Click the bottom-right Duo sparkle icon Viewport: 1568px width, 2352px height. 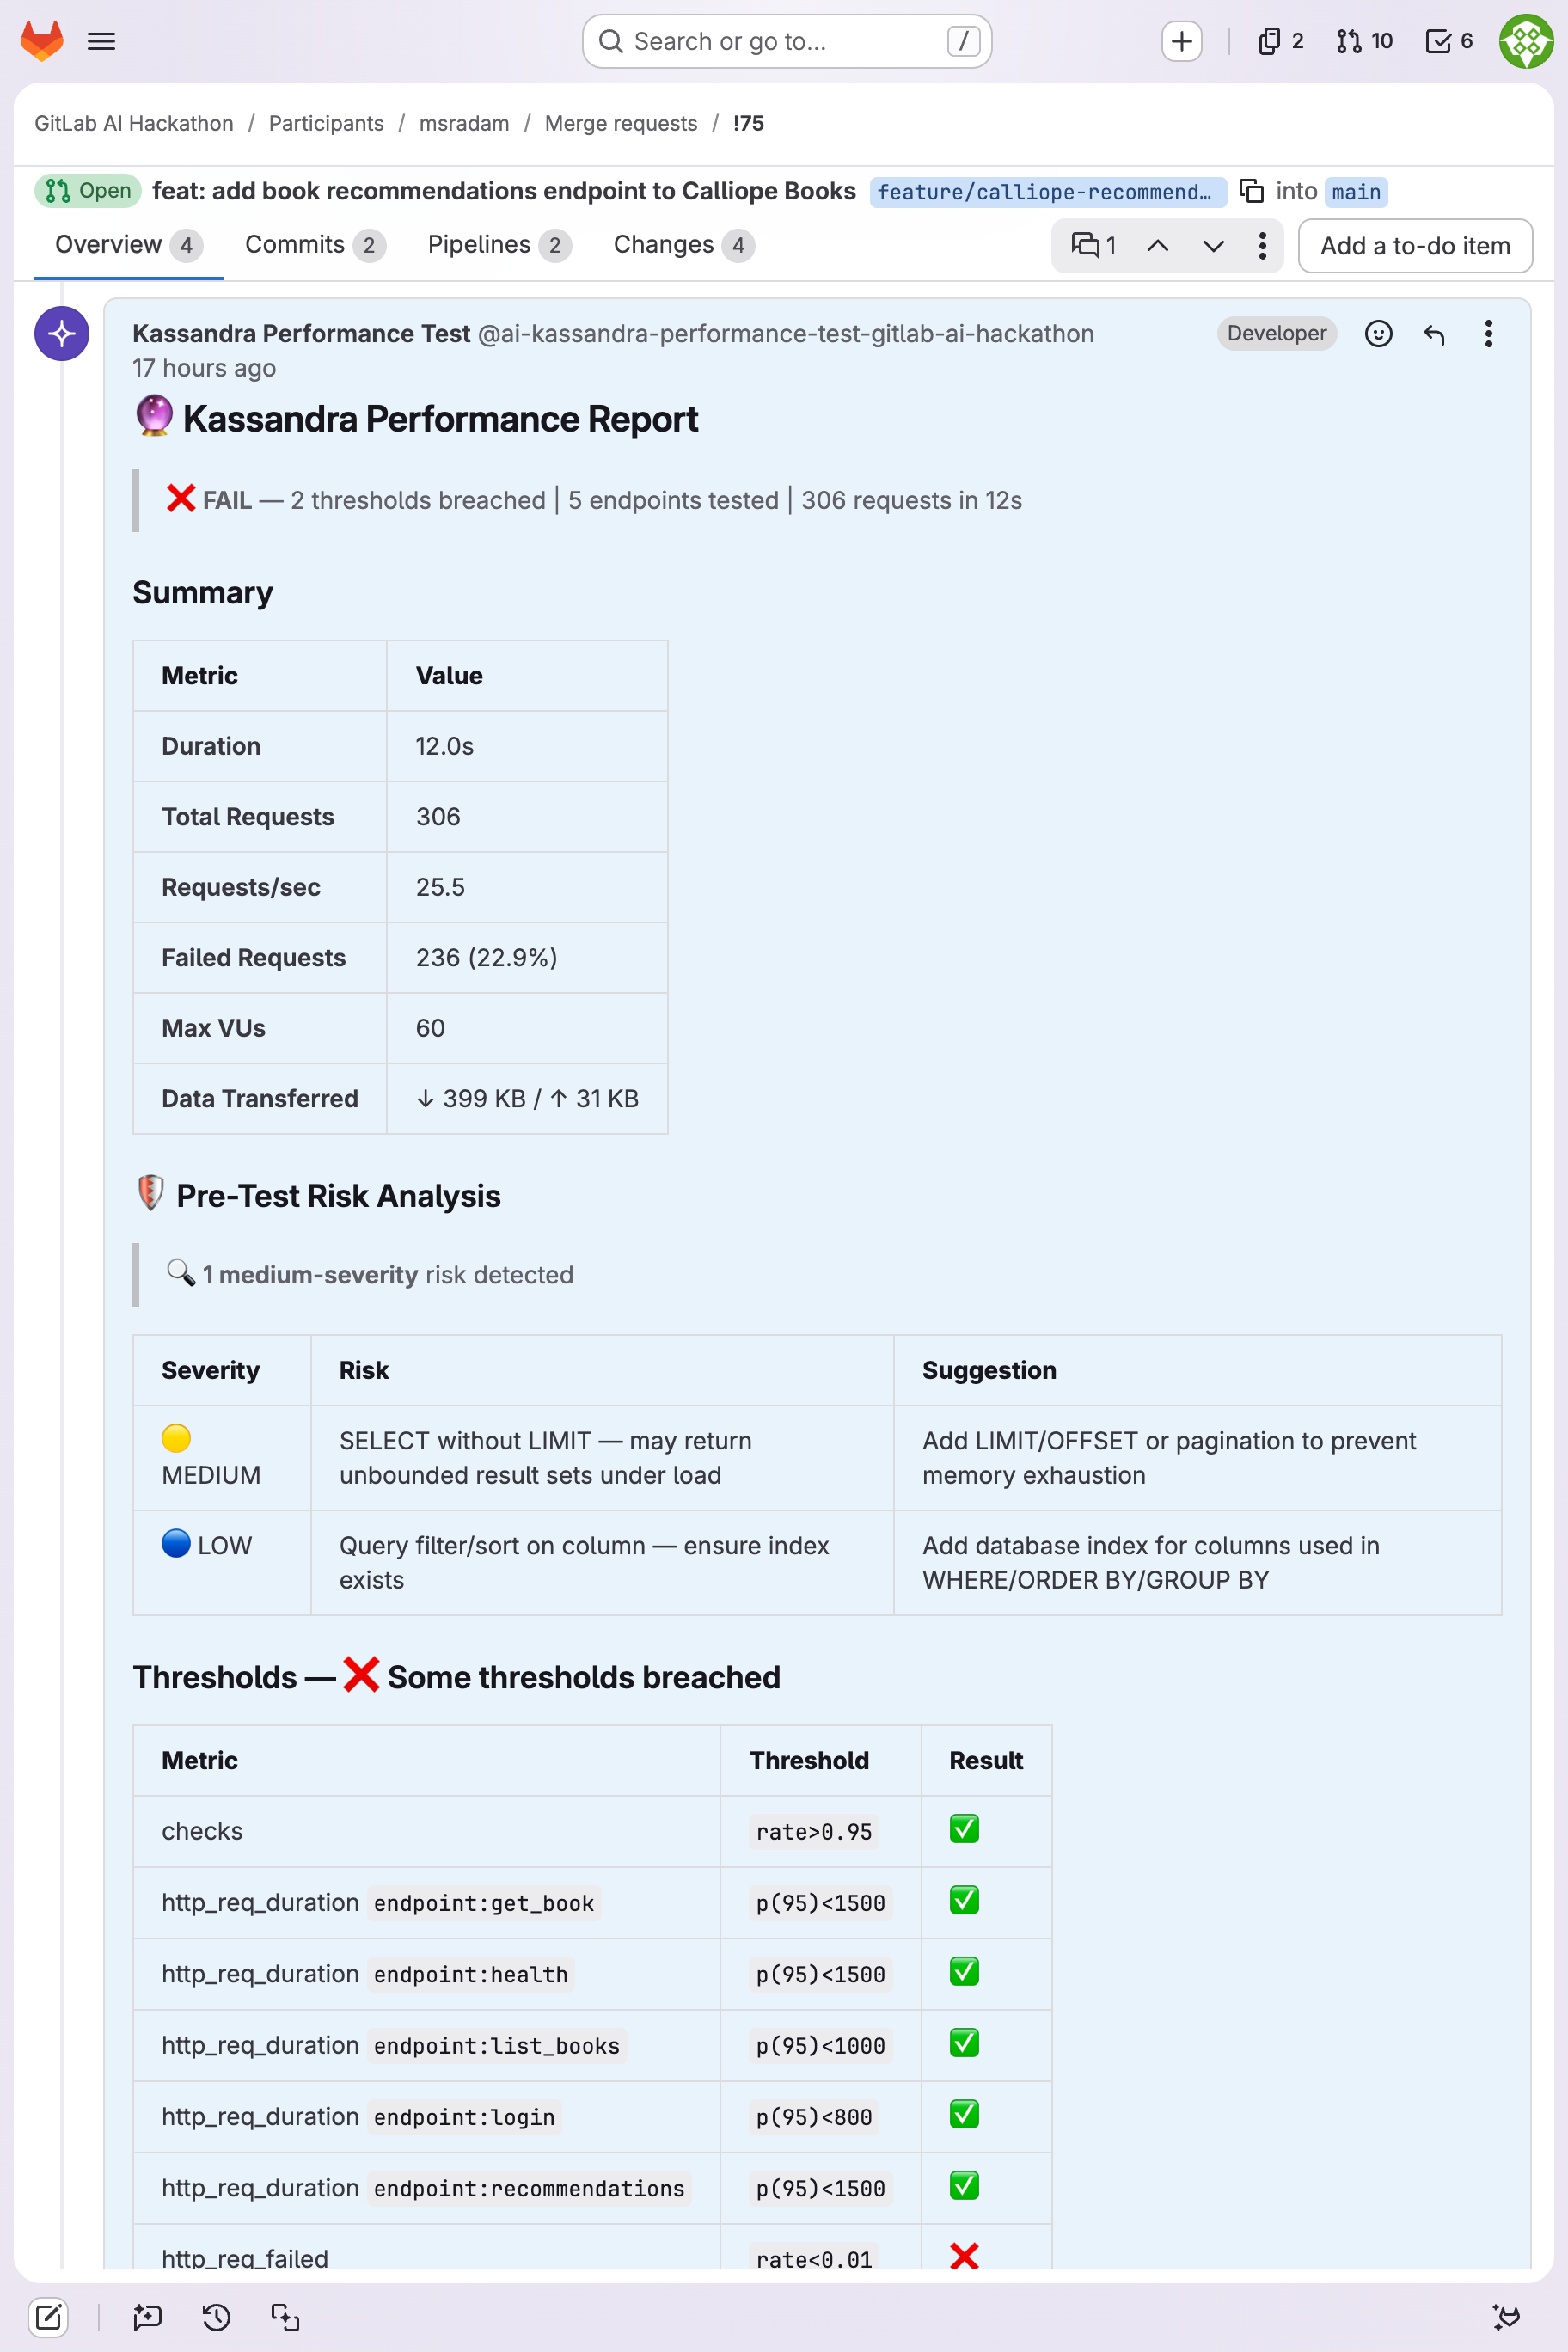(1506, 2317)
